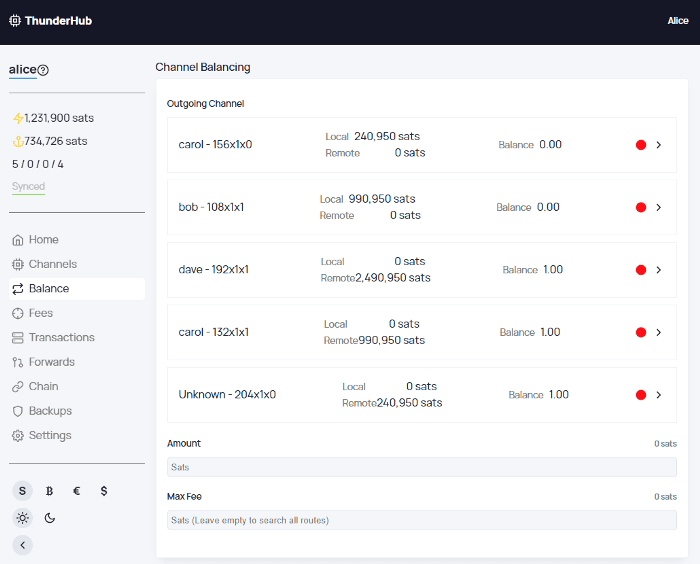Click red status dot for dave - 192x1x1

[x=641, y=270]
